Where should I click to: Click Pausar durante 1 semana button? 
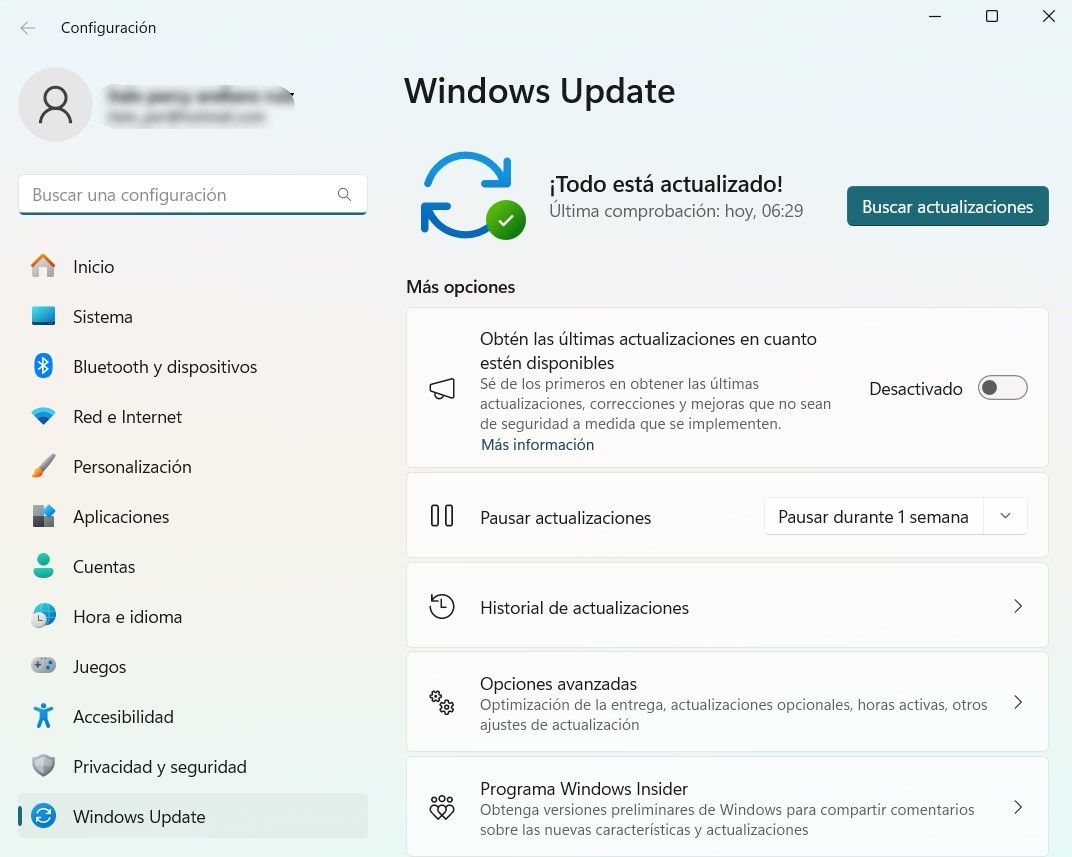pos(873,516)
